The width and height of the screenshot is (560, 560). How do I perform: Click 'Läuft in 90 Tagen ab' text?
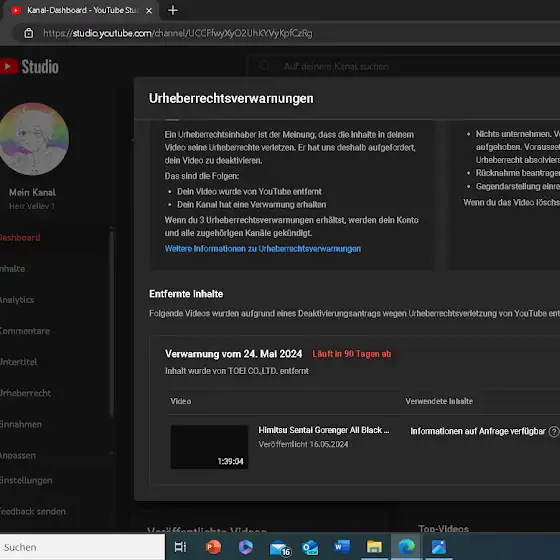coord(351,354)
